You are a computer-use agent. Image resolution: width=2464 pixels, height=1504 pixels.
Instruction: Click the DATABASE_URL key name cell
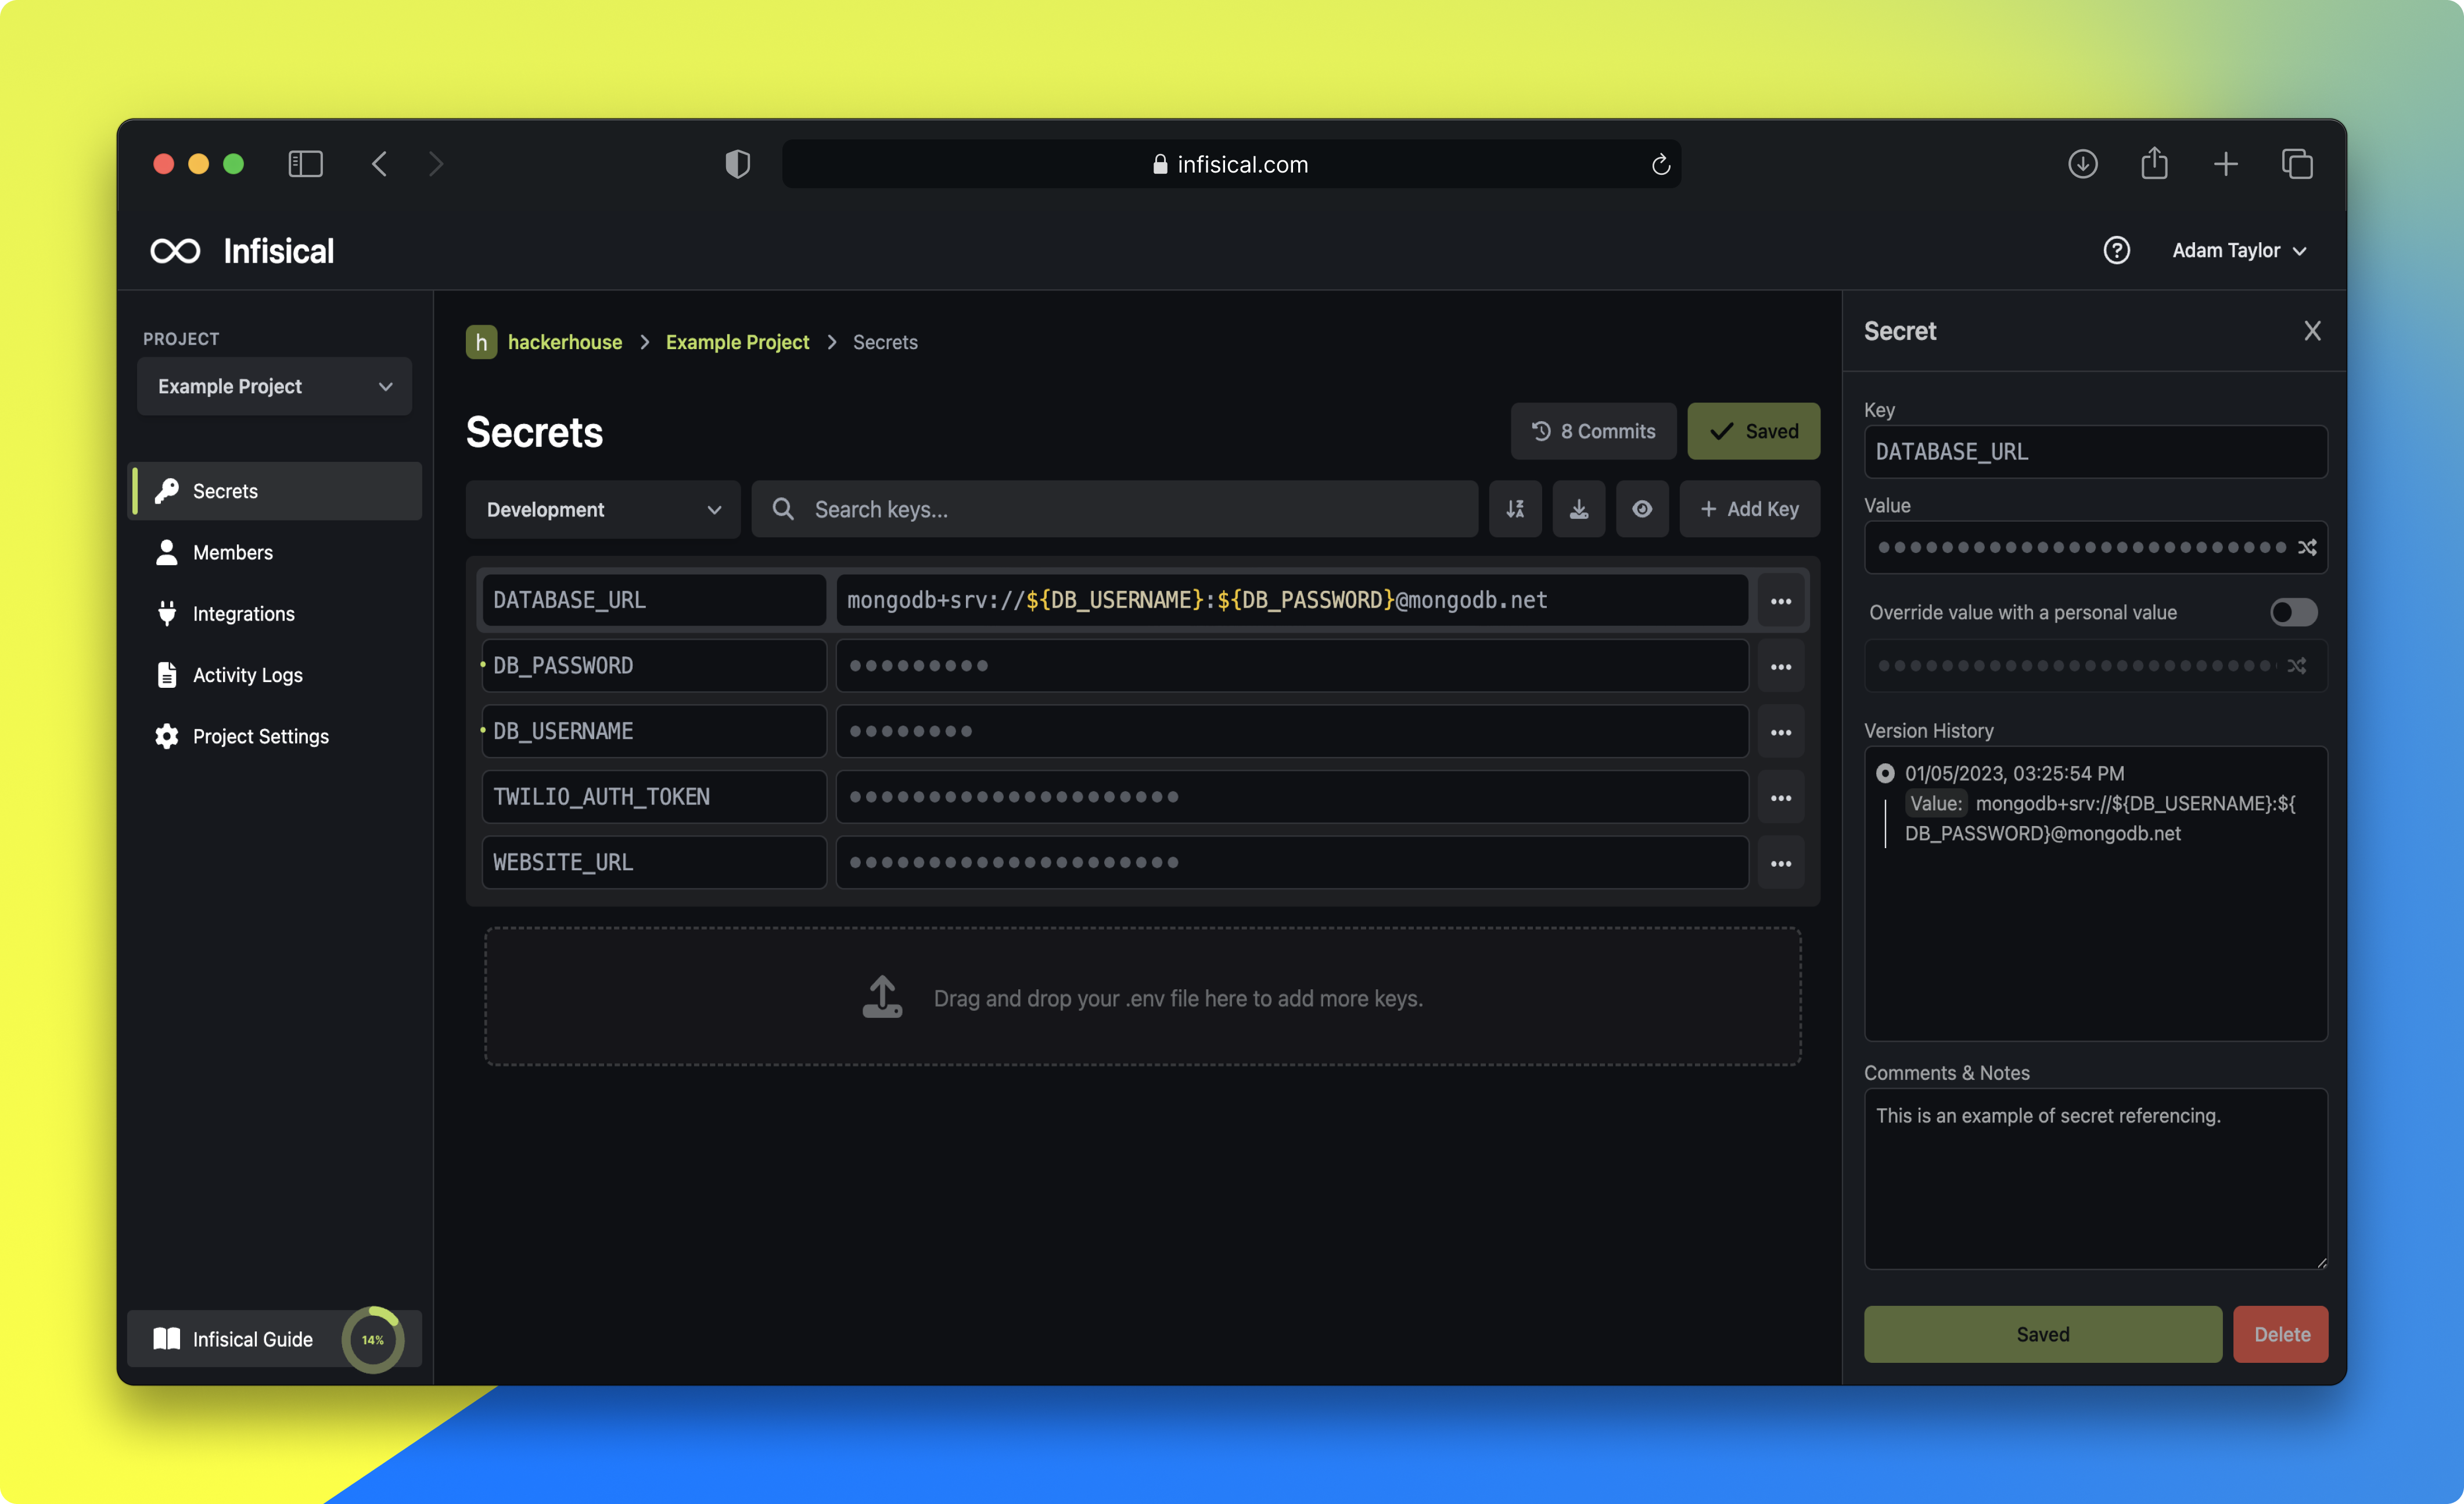point(654,600)
